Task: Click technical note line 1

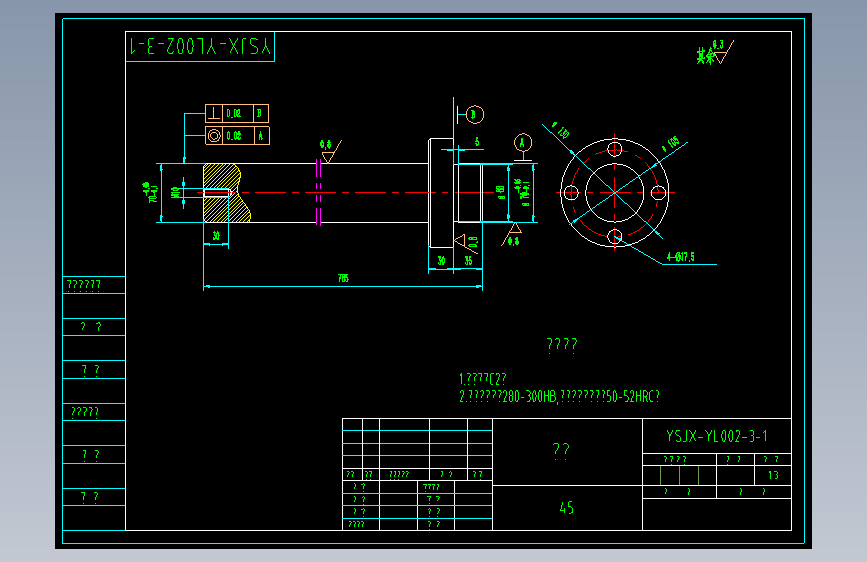Action: [x=483, y=379]
